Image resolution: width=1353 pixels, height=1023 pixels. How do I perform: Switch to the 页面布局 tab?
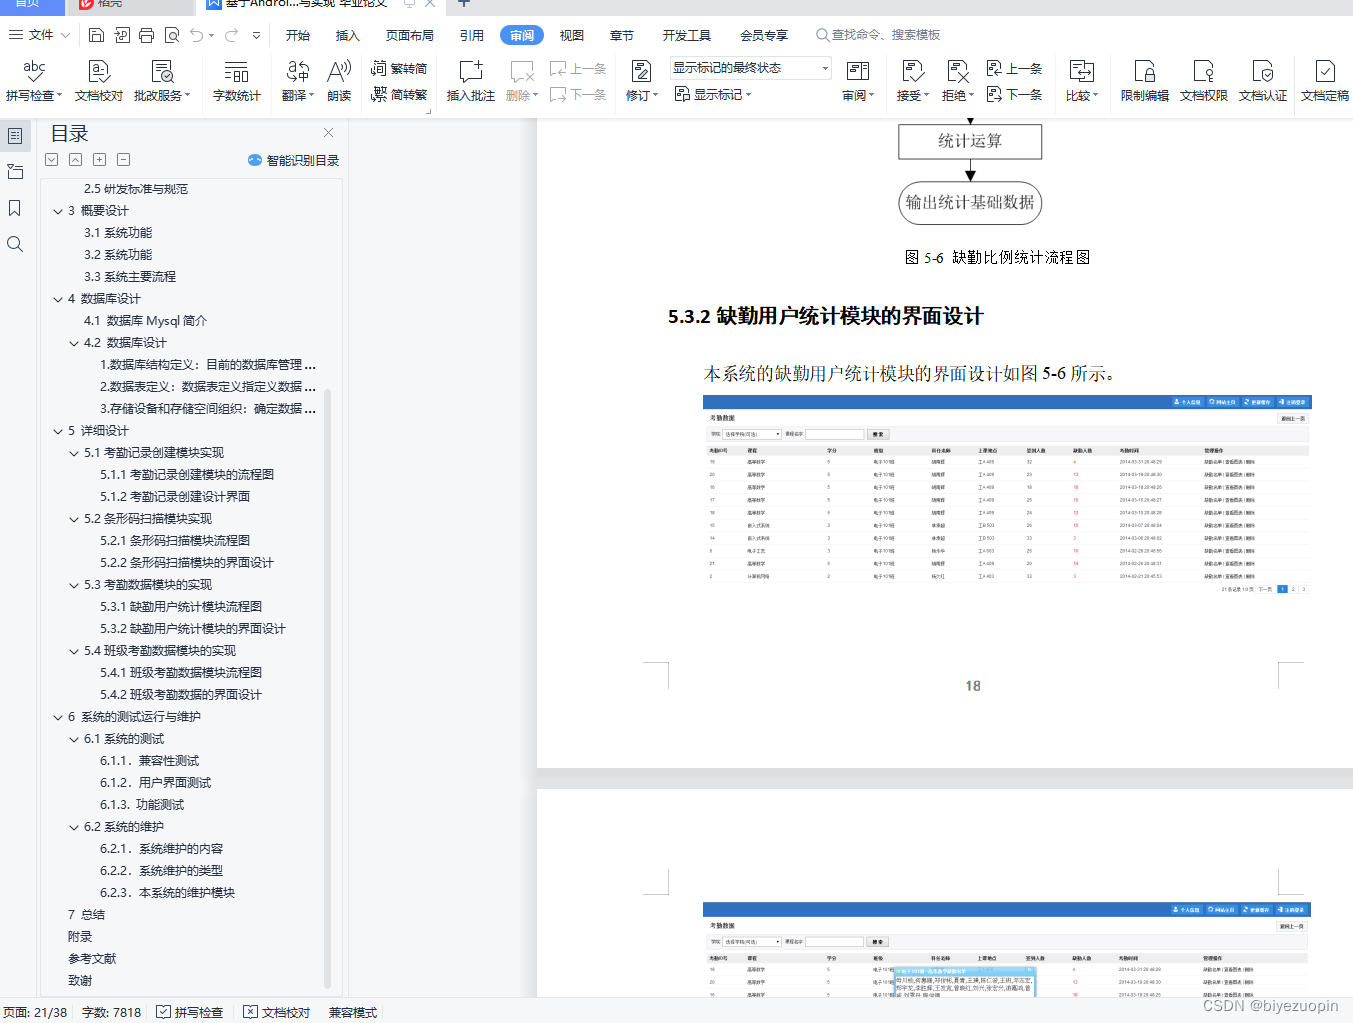410,35
